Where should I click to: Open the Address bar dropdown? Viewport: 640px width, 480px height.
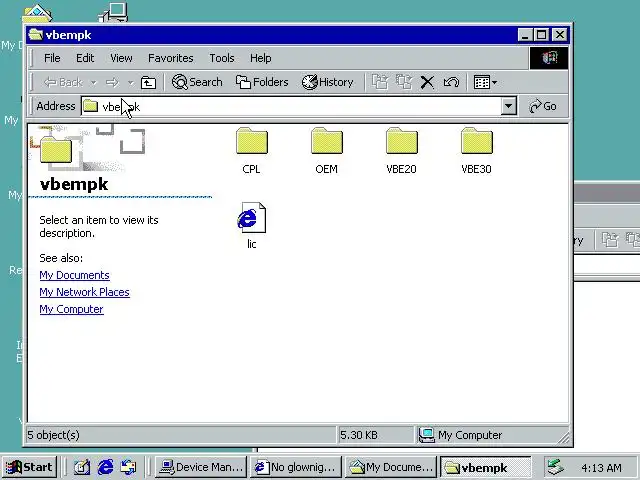point(508,107)
